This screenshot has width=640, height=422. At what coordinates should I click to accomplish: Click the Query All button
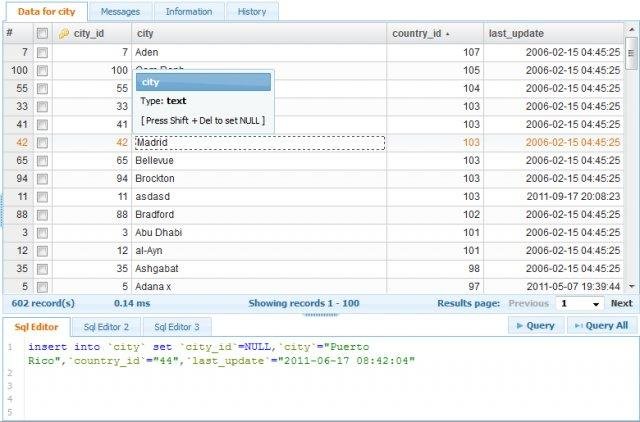(602, 326)
